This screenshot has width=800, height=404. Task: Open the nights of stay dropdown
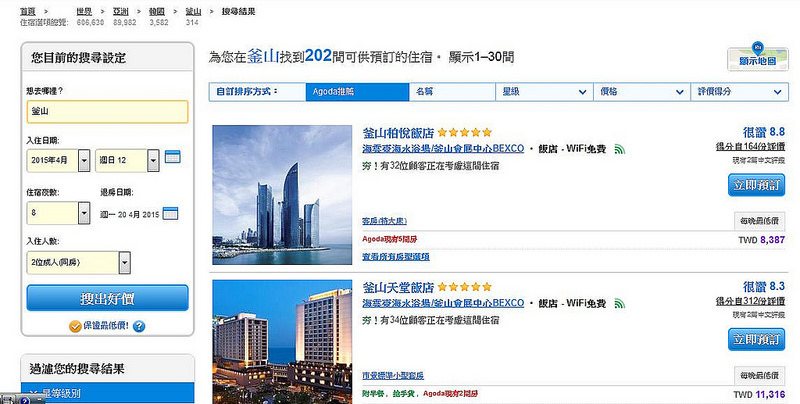pos(59,213)
